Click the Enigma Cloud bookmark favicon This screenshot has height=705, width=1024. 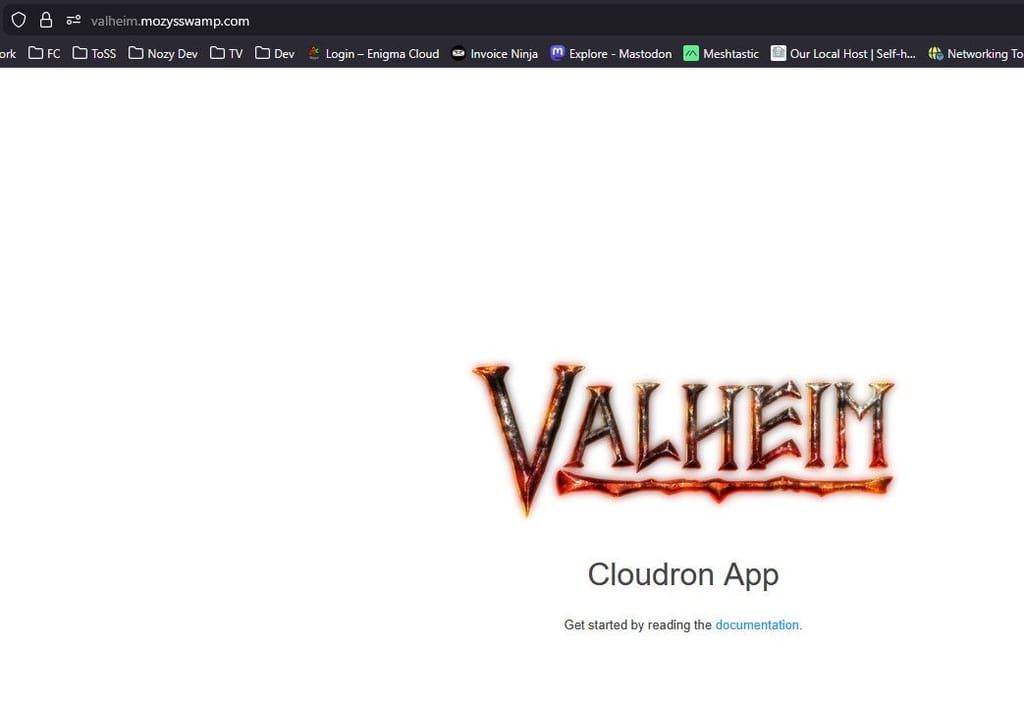(x=314, y=54)
